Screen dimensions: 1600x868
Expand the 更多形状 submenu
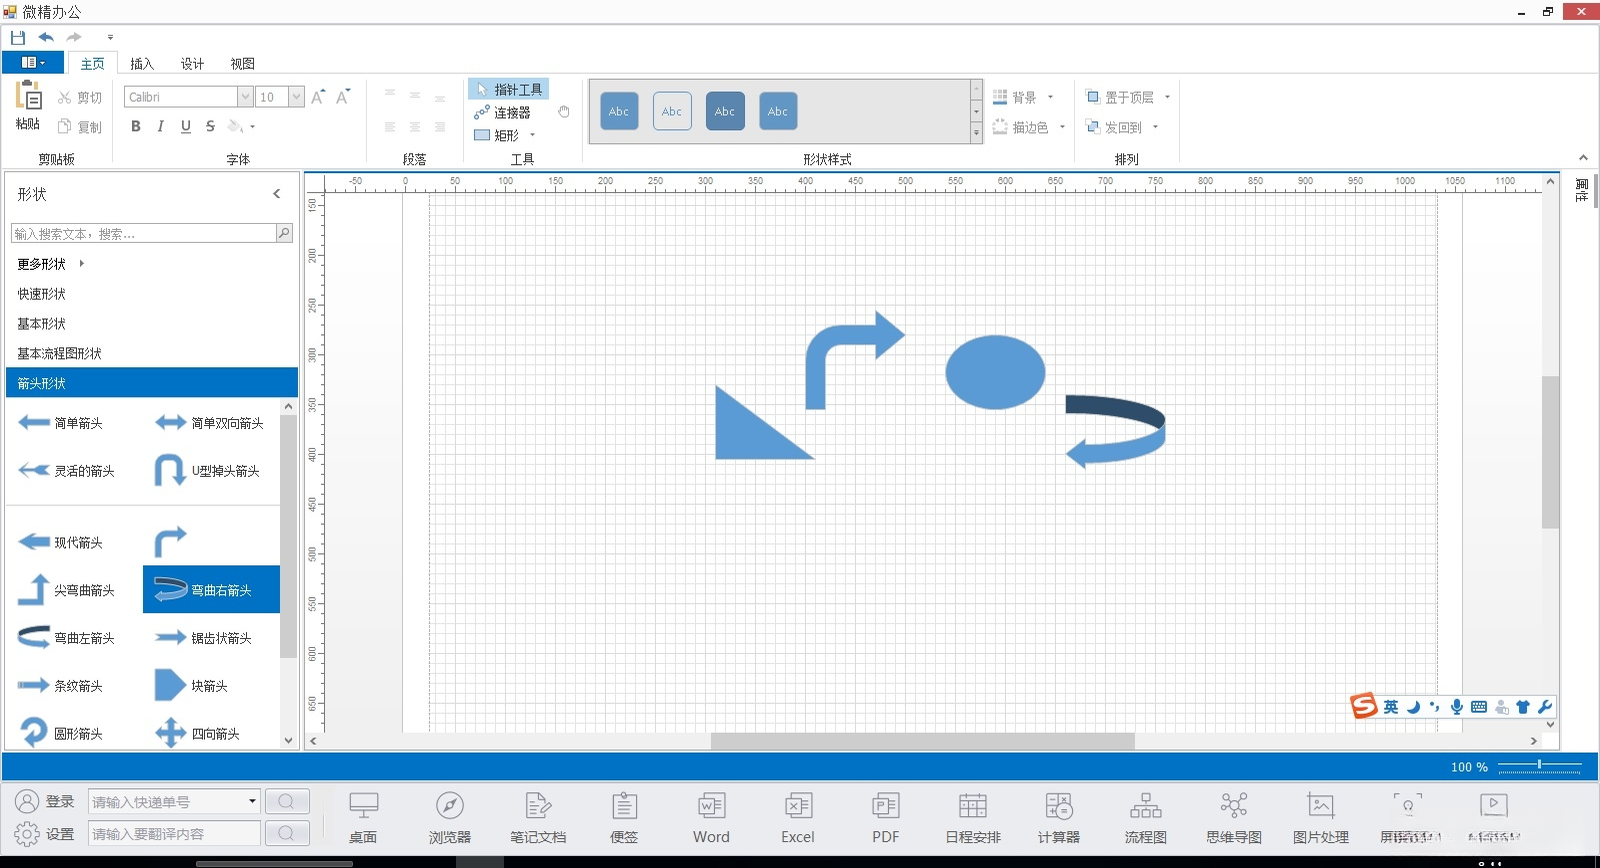[82, 264]
